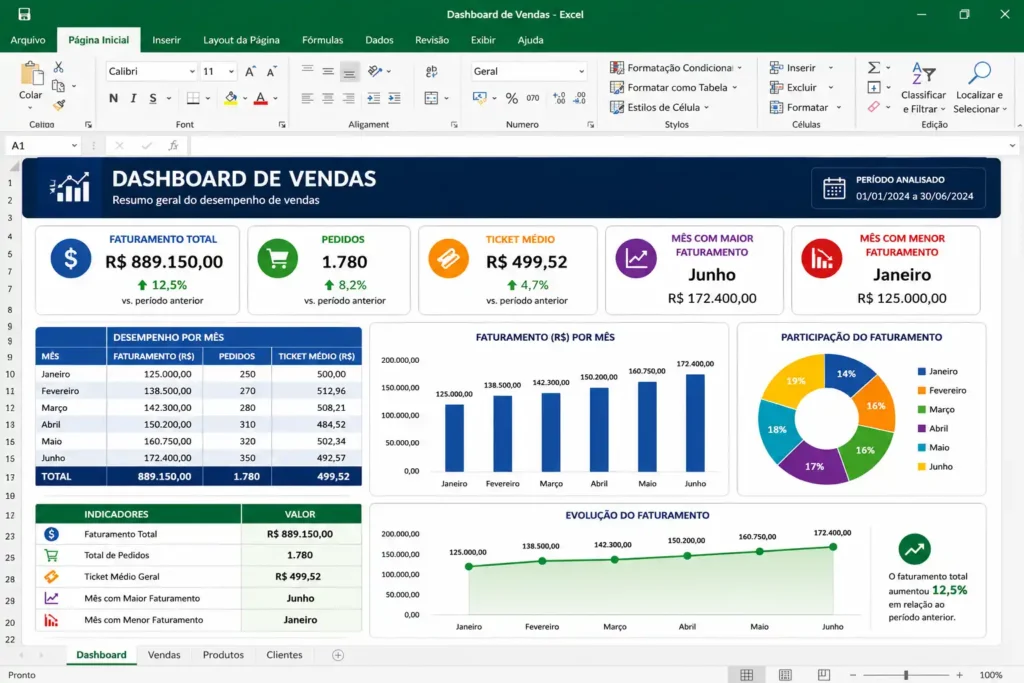1024x683 pixels.
Task: Click the increase decimal places icon
Action: [559, 98]
